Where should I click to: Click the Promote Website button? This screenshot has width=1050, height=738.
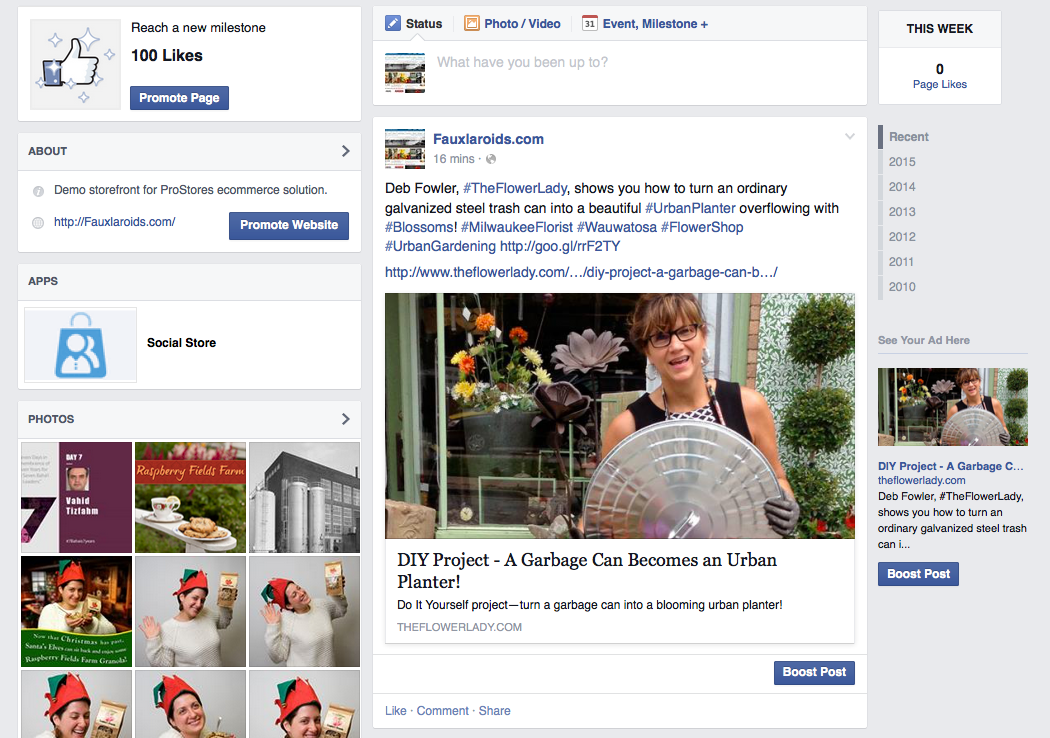click(x=289, y=226)
